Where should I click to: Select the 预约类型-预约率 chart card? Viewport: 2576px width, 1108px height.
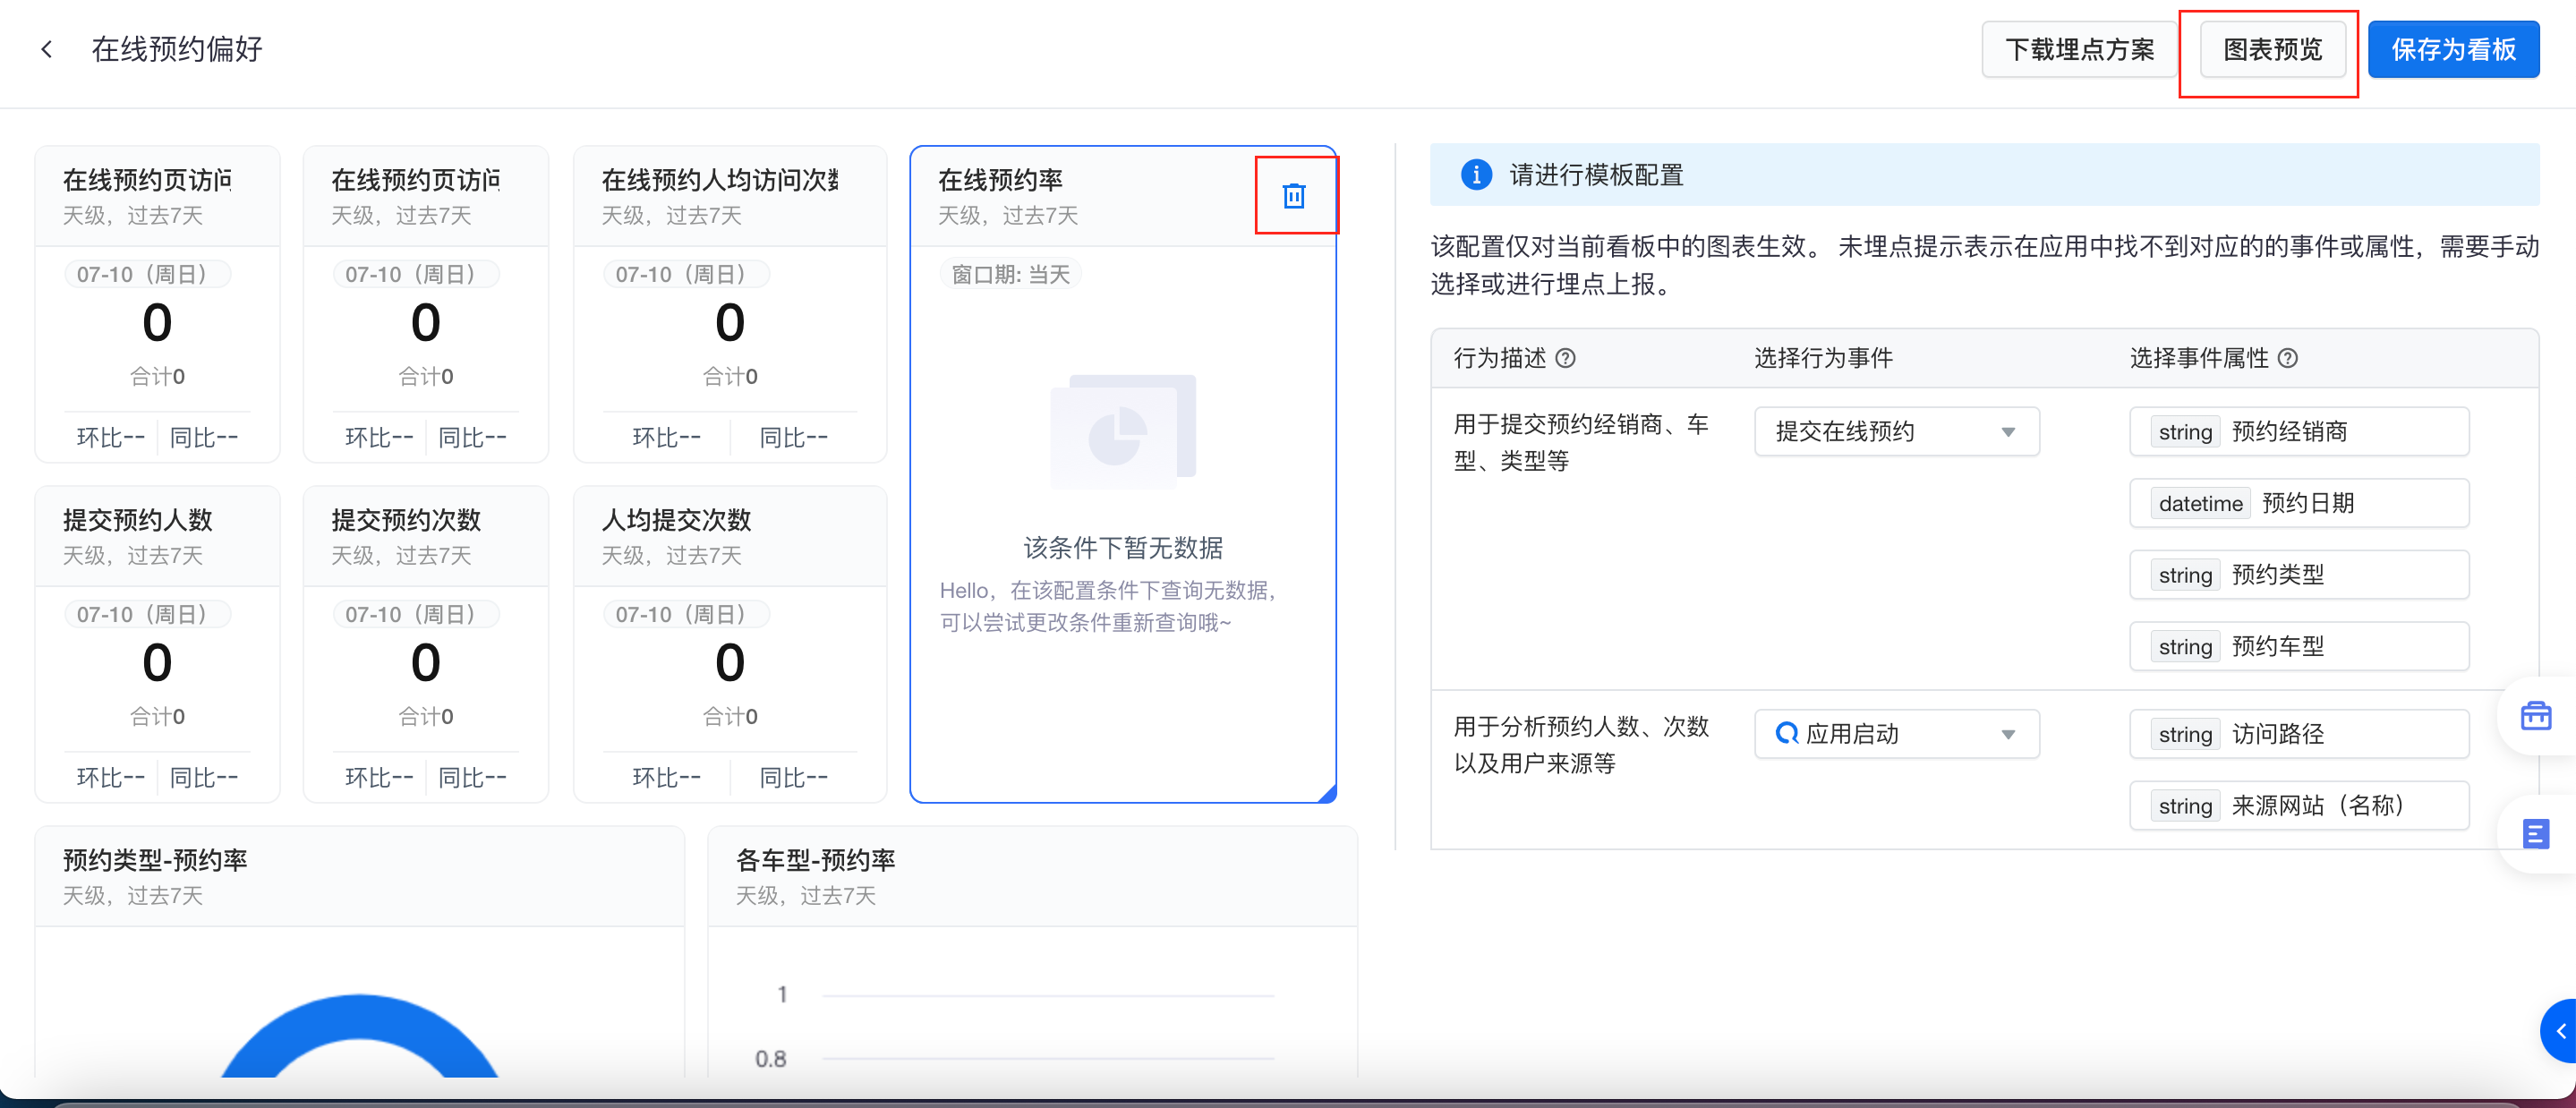[x=359, y=952]
